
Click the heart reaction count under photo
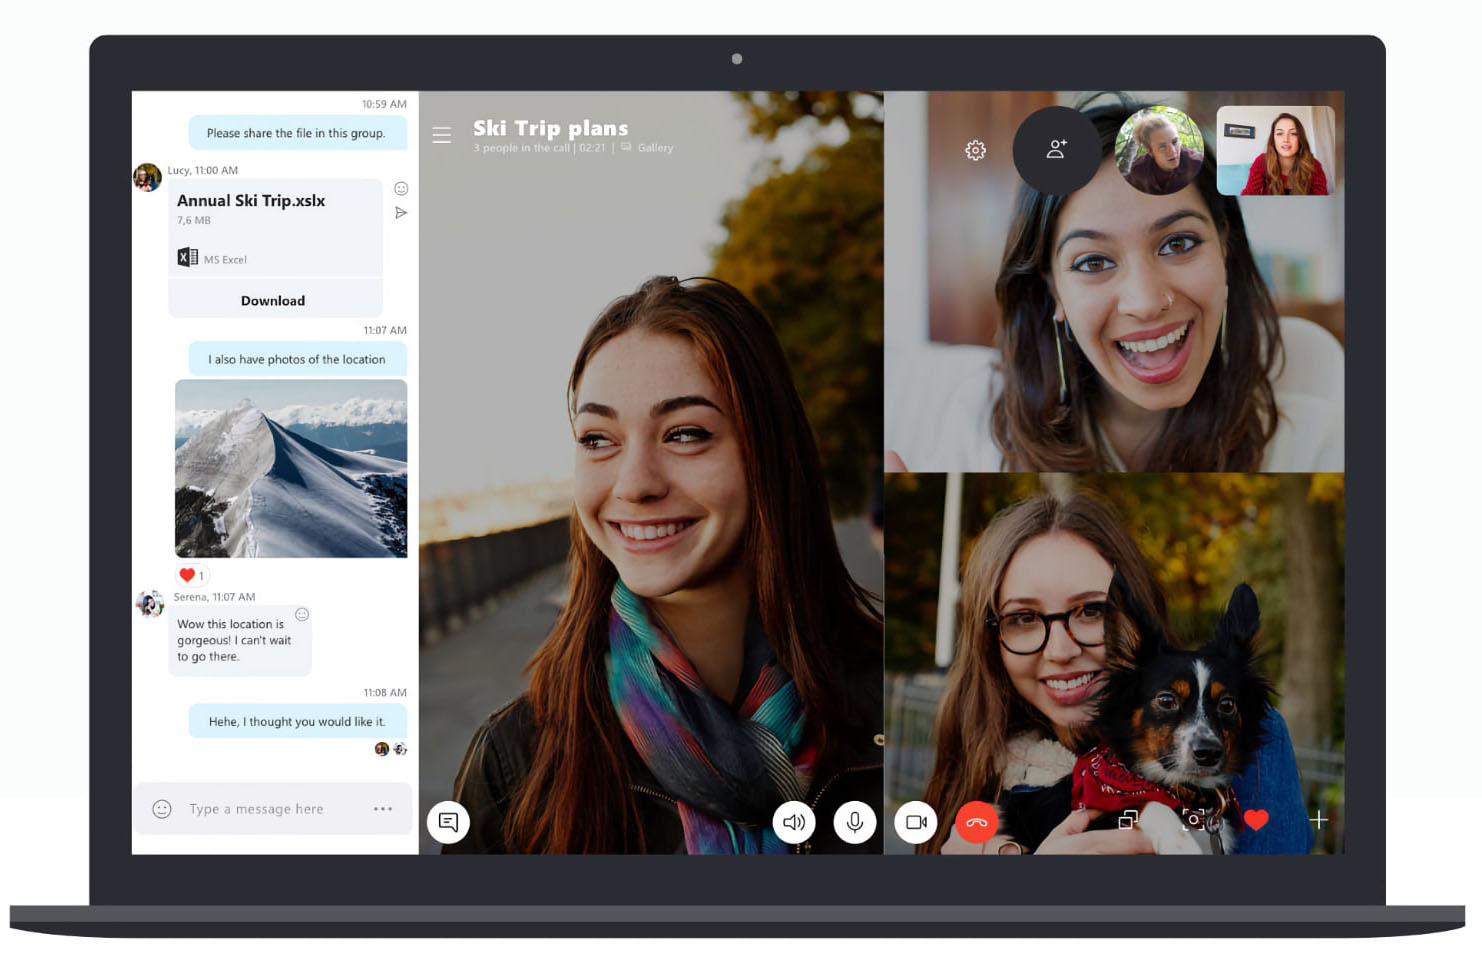click(191, 575)
